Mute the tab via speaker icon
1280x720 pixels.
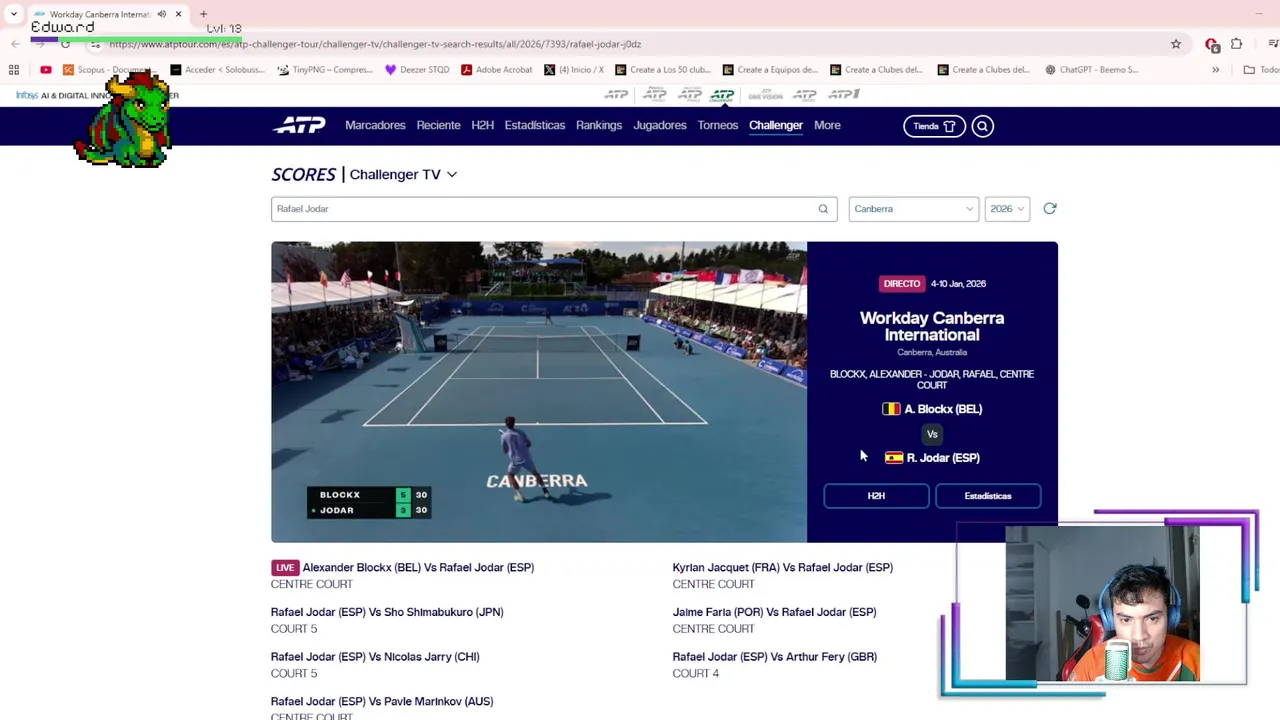161,14
